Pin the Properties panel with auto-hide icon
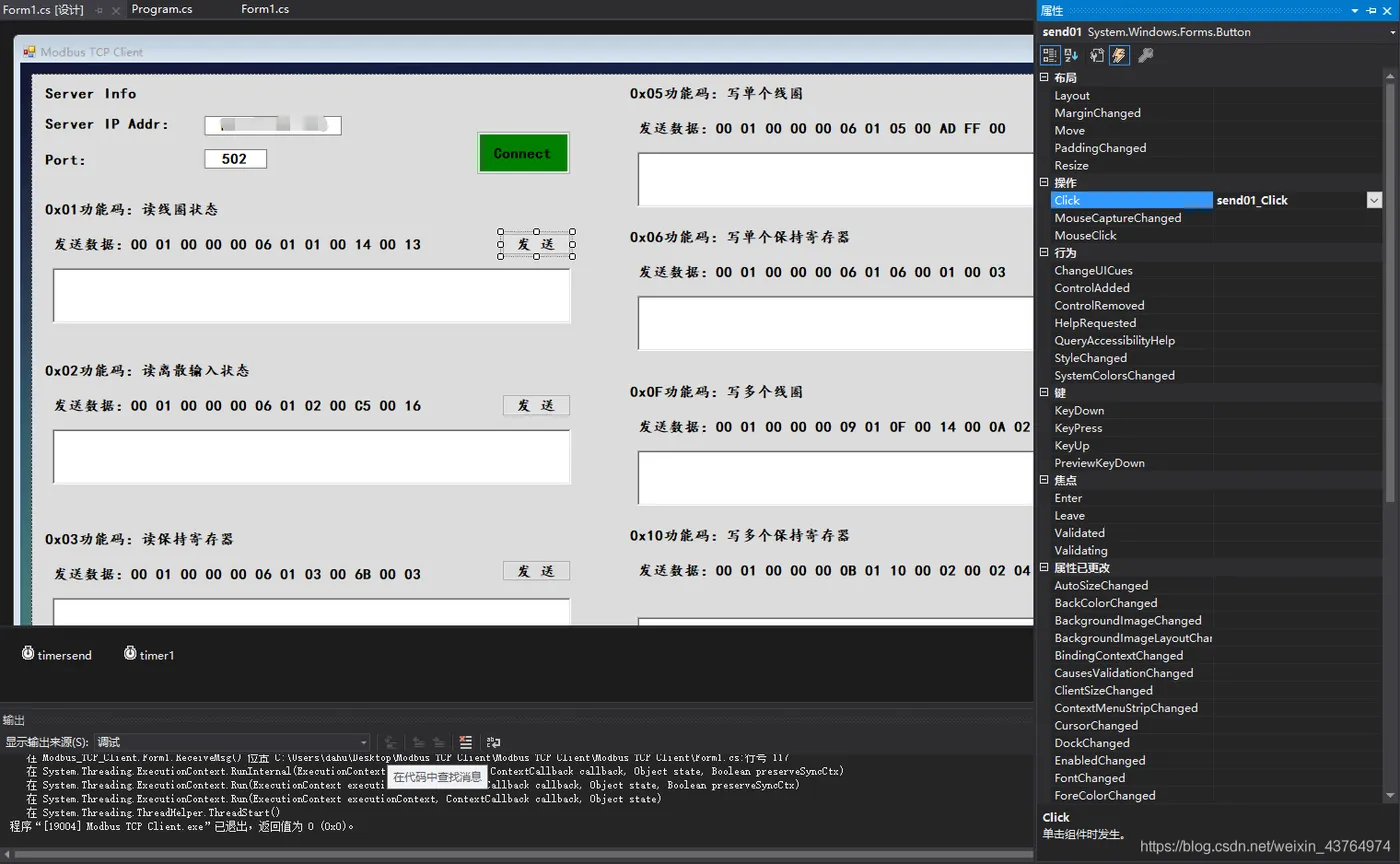The image size is (1400, 864). [1371, 10]
